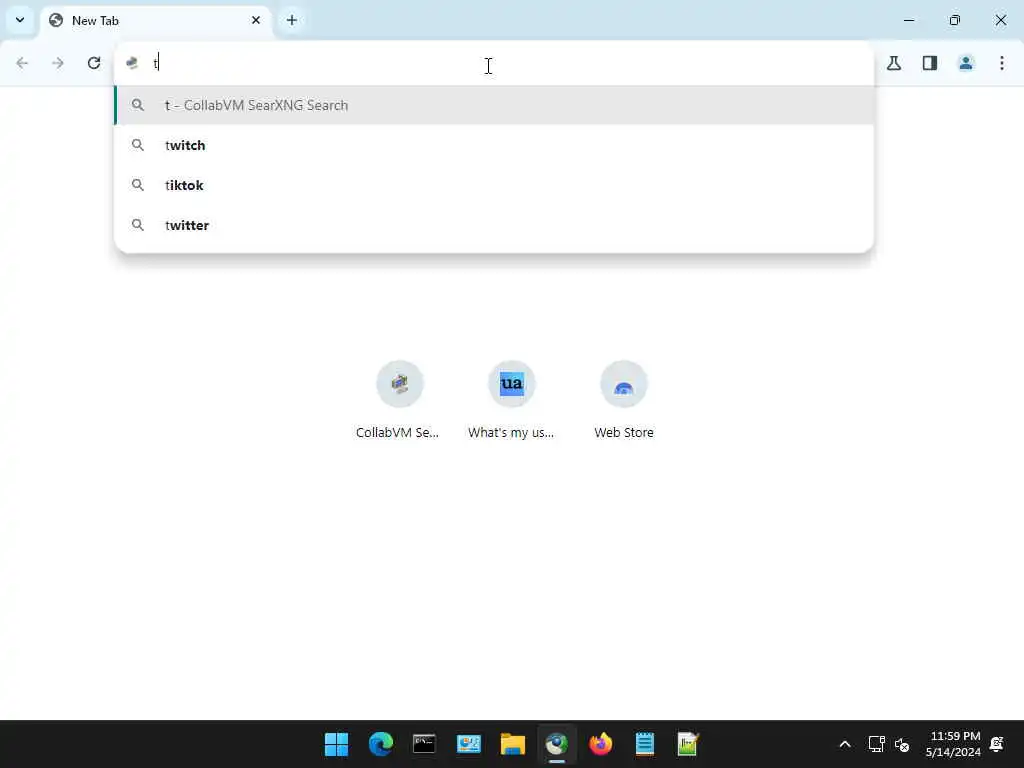
Task: Go back with the back arrow
Action: (x=22, y=63)
